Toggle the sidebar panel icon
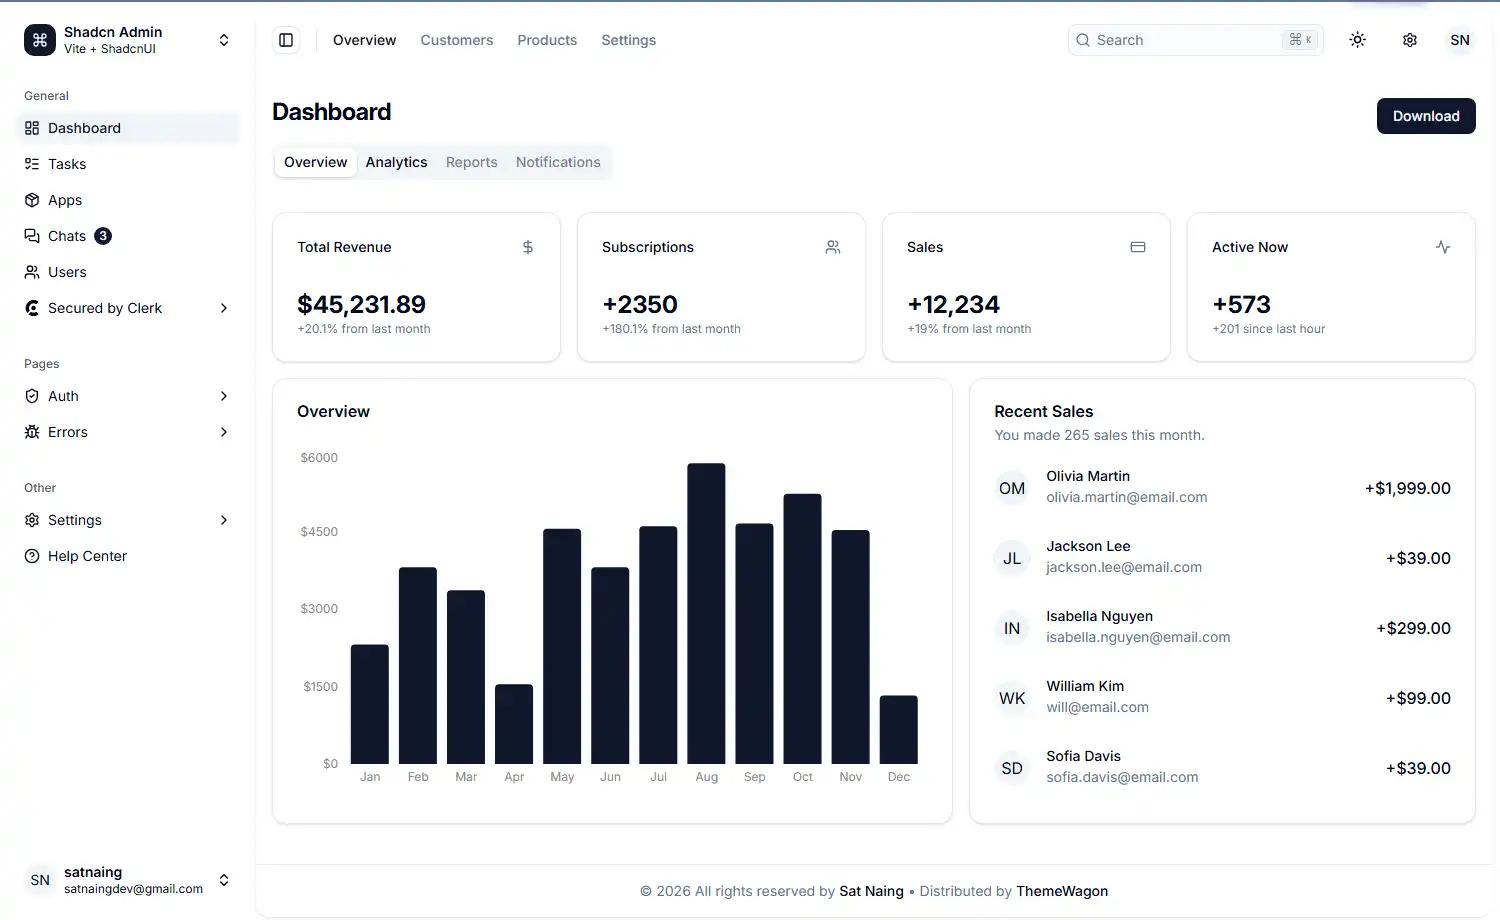The width and height of the screenshot is (1500, 920). point(286,40)
